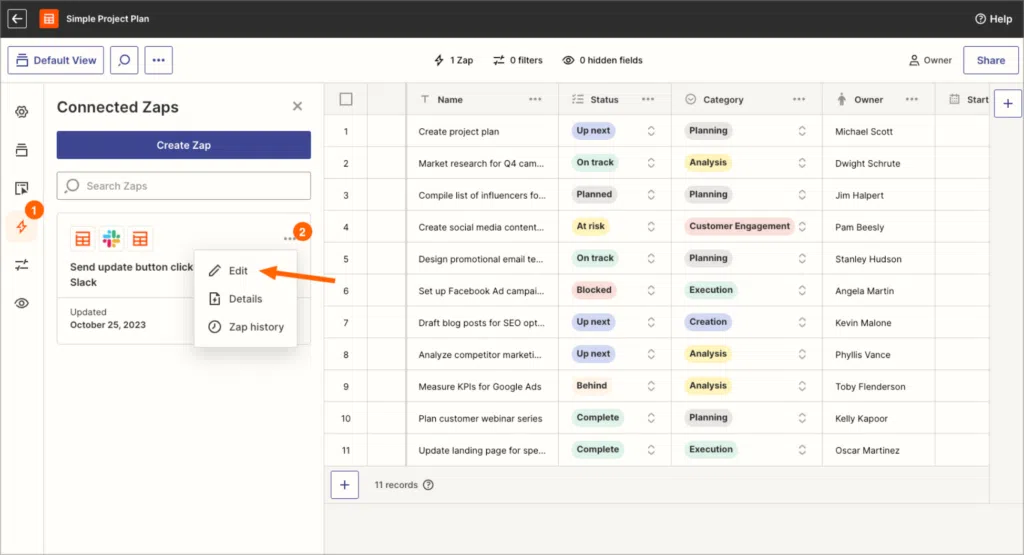Close the Connected Zaps panel
1024x555 pixels.
(x=297, y=106)
